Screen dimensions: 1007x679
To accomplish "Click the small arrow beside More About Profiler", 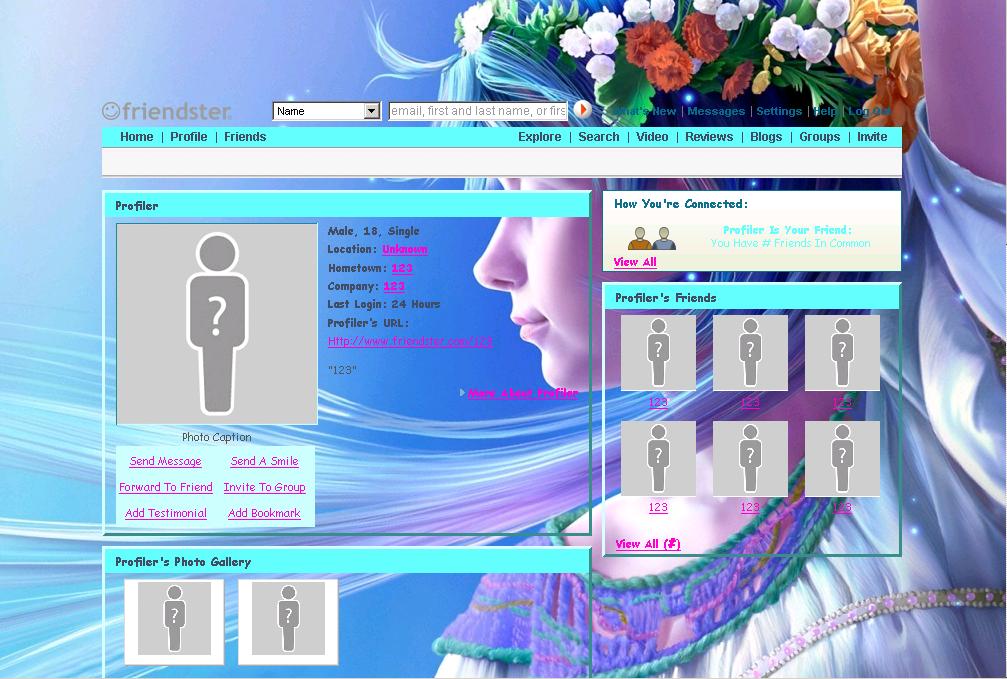I will click(462, 393).
